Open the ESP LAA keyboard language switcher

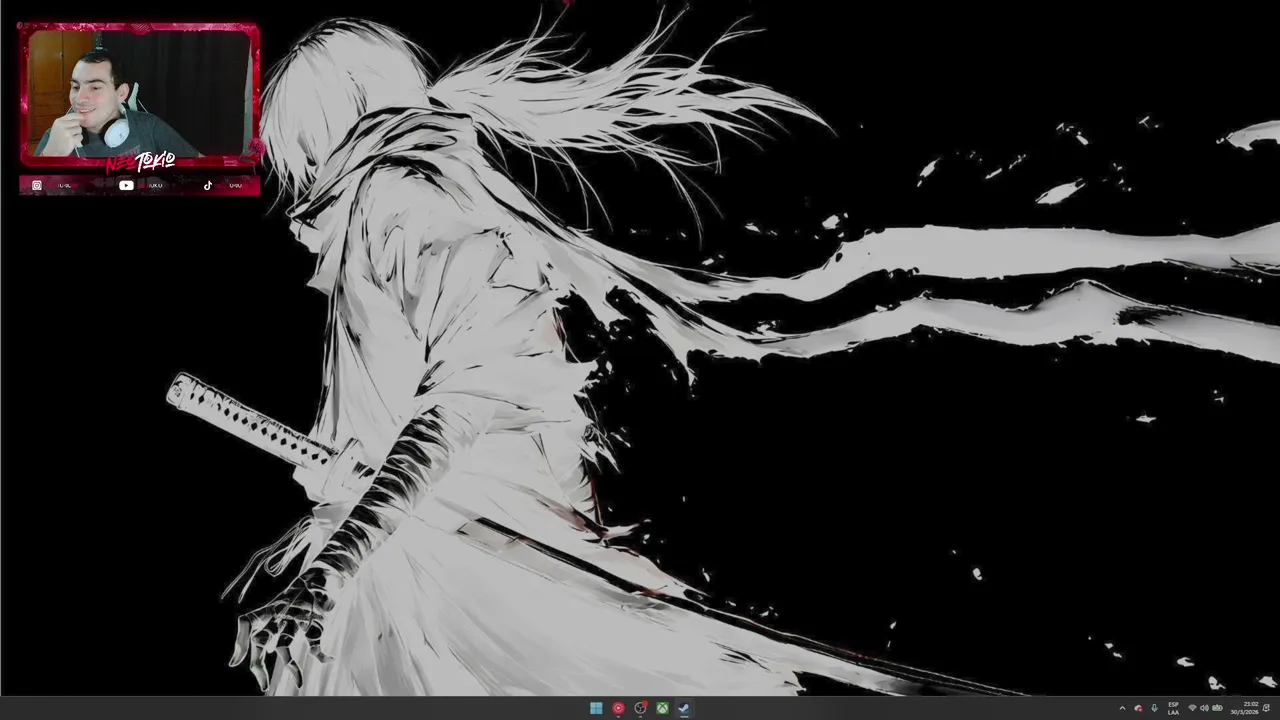pyautogui.click(x=1173, y=709)
